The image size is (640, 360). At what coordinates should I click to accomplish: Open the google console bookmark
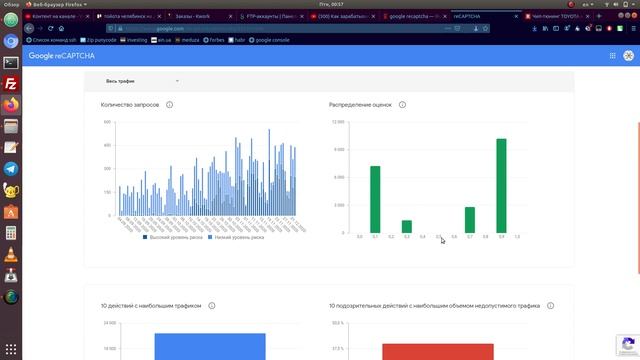pos(269,40)
